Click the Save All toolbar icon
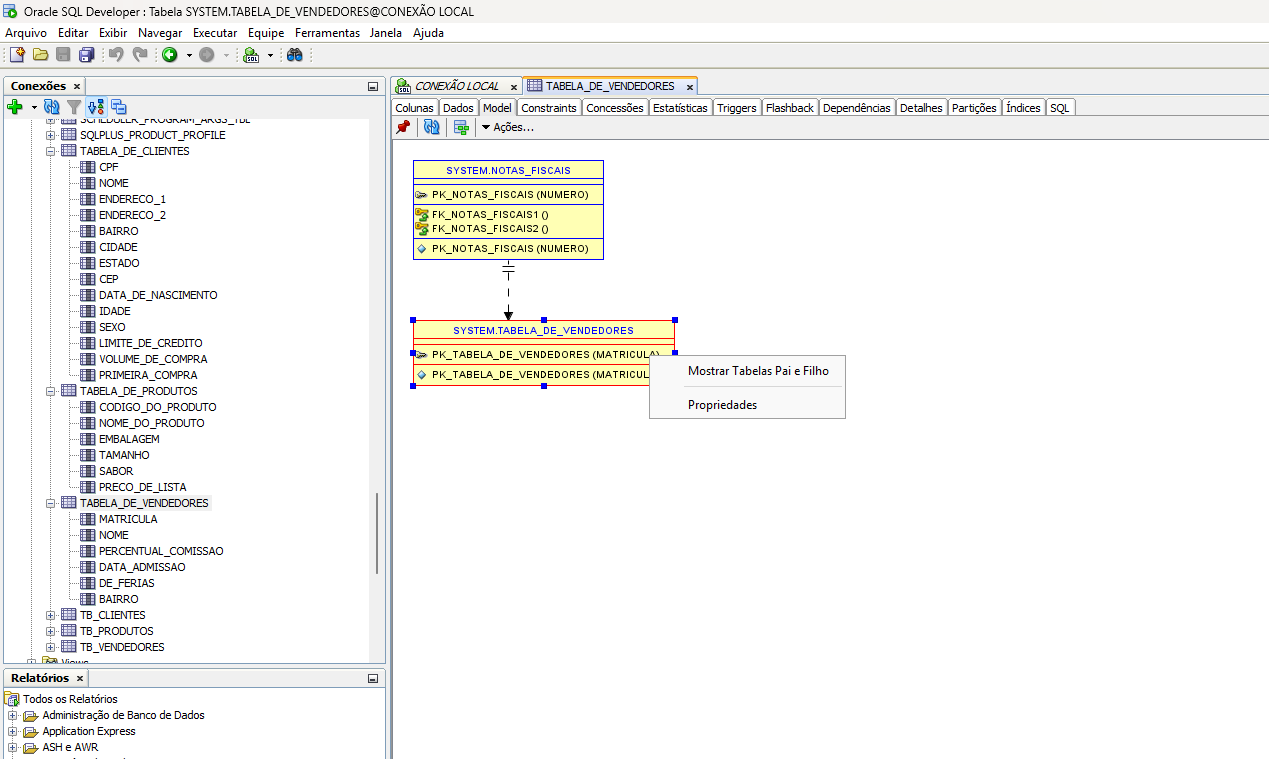 tap(86, 55)
